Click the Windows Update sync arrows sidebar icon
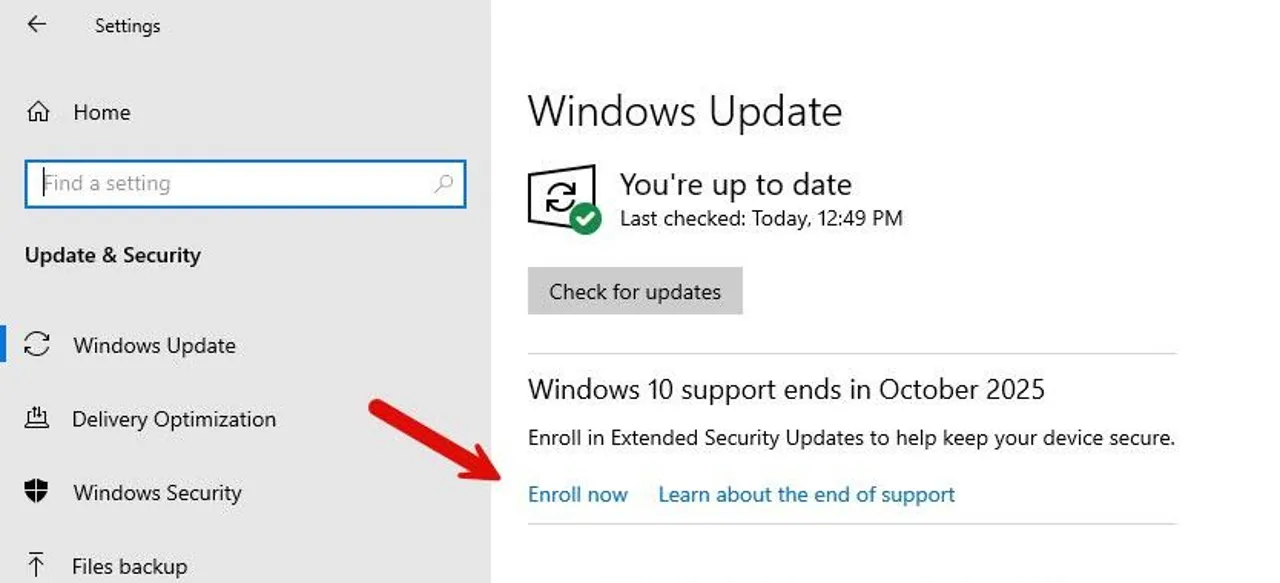 pyautogui.click(x=37, y=345)
